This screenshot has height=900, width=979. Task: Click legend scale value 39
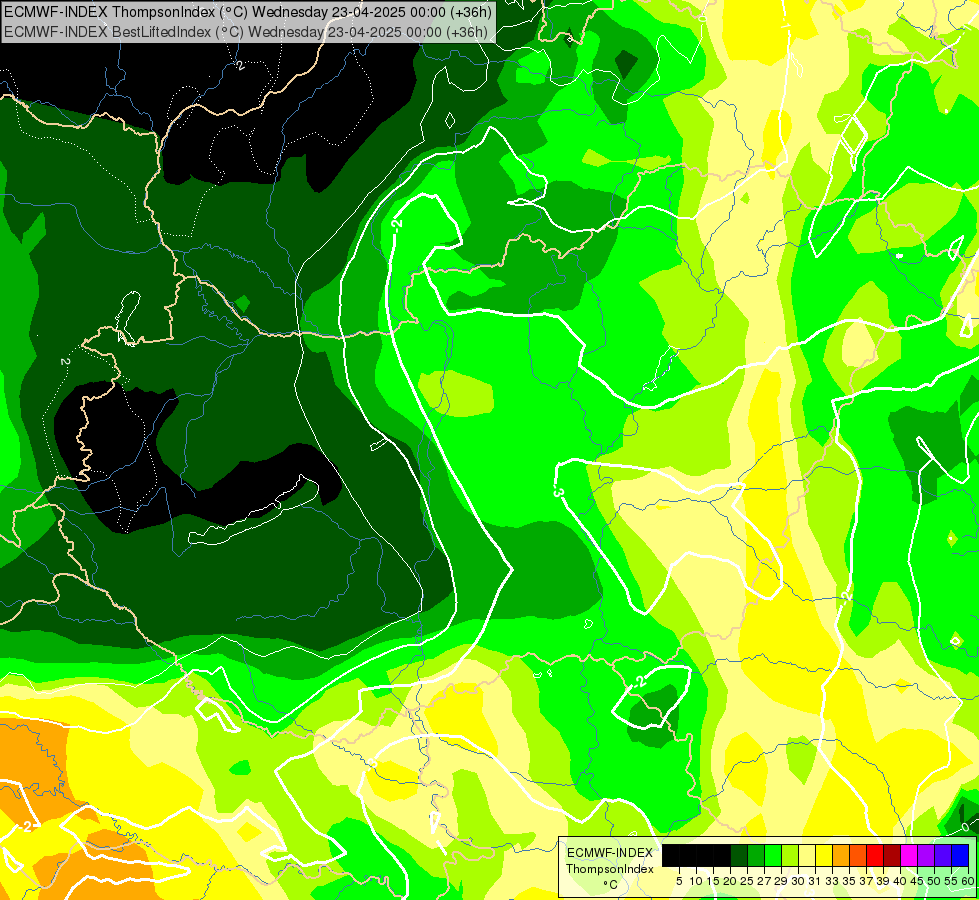click(883, 881)
